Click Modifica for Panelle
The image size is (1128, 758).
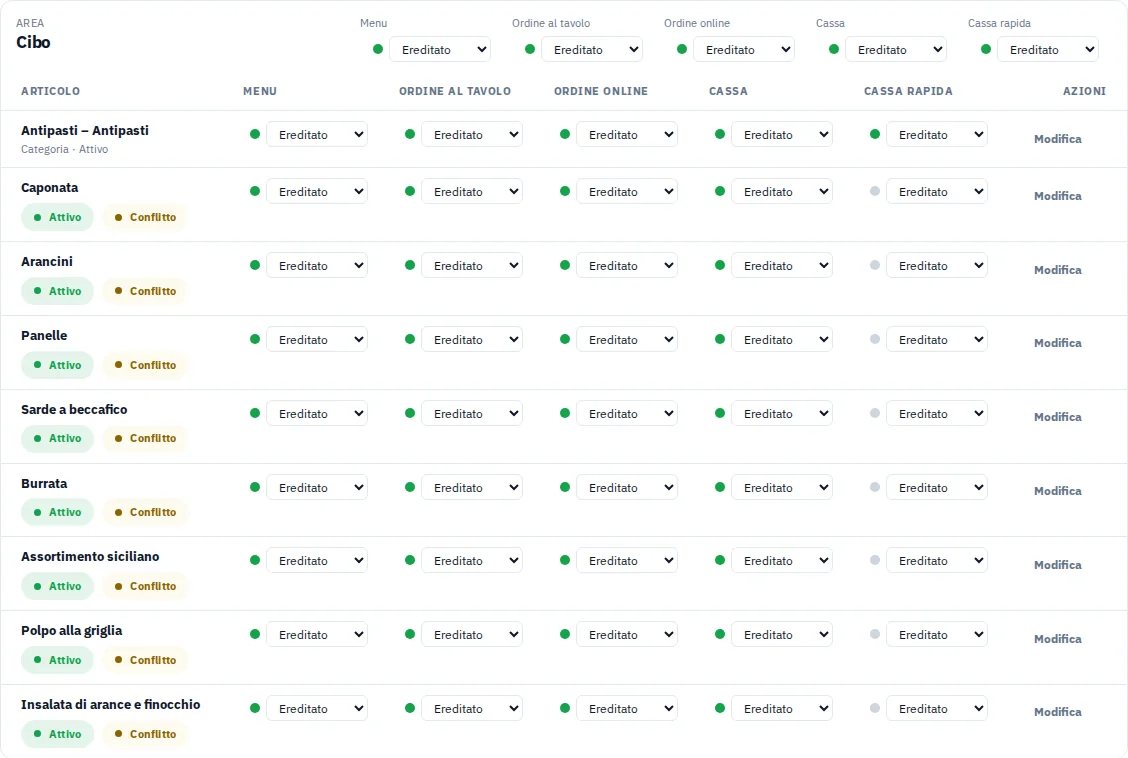pos(1058,343)
